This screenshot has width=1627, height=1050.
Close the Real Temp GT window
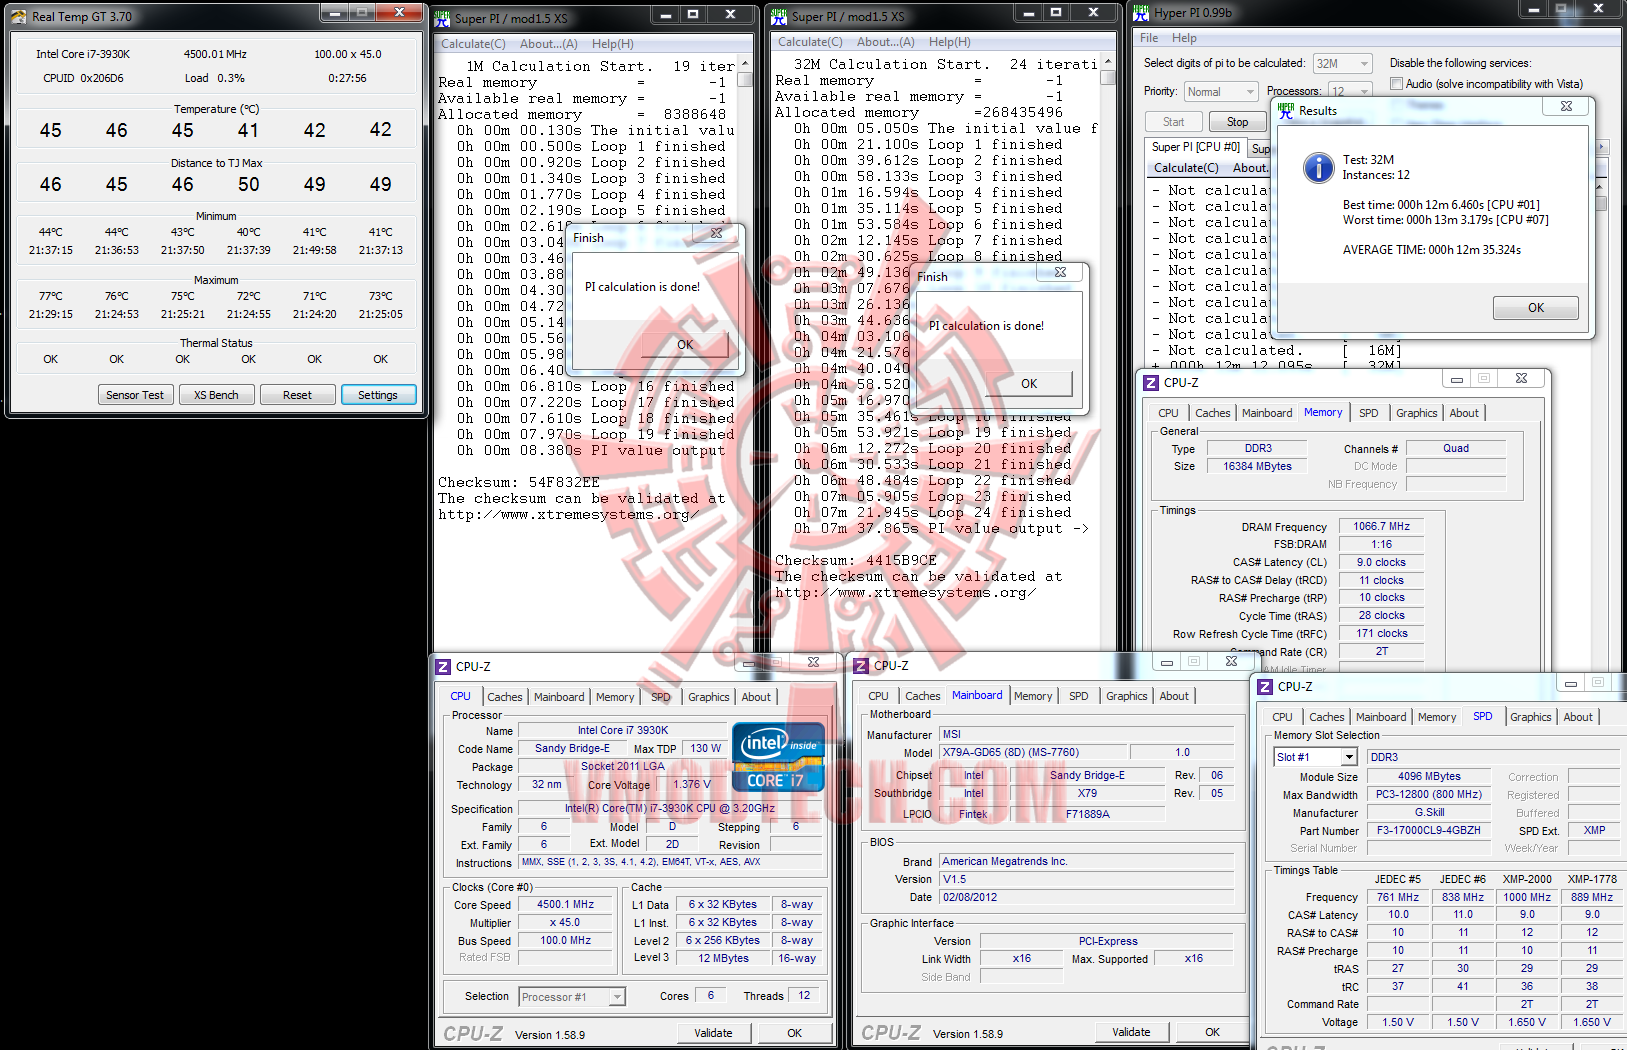(x=399, y=13)
